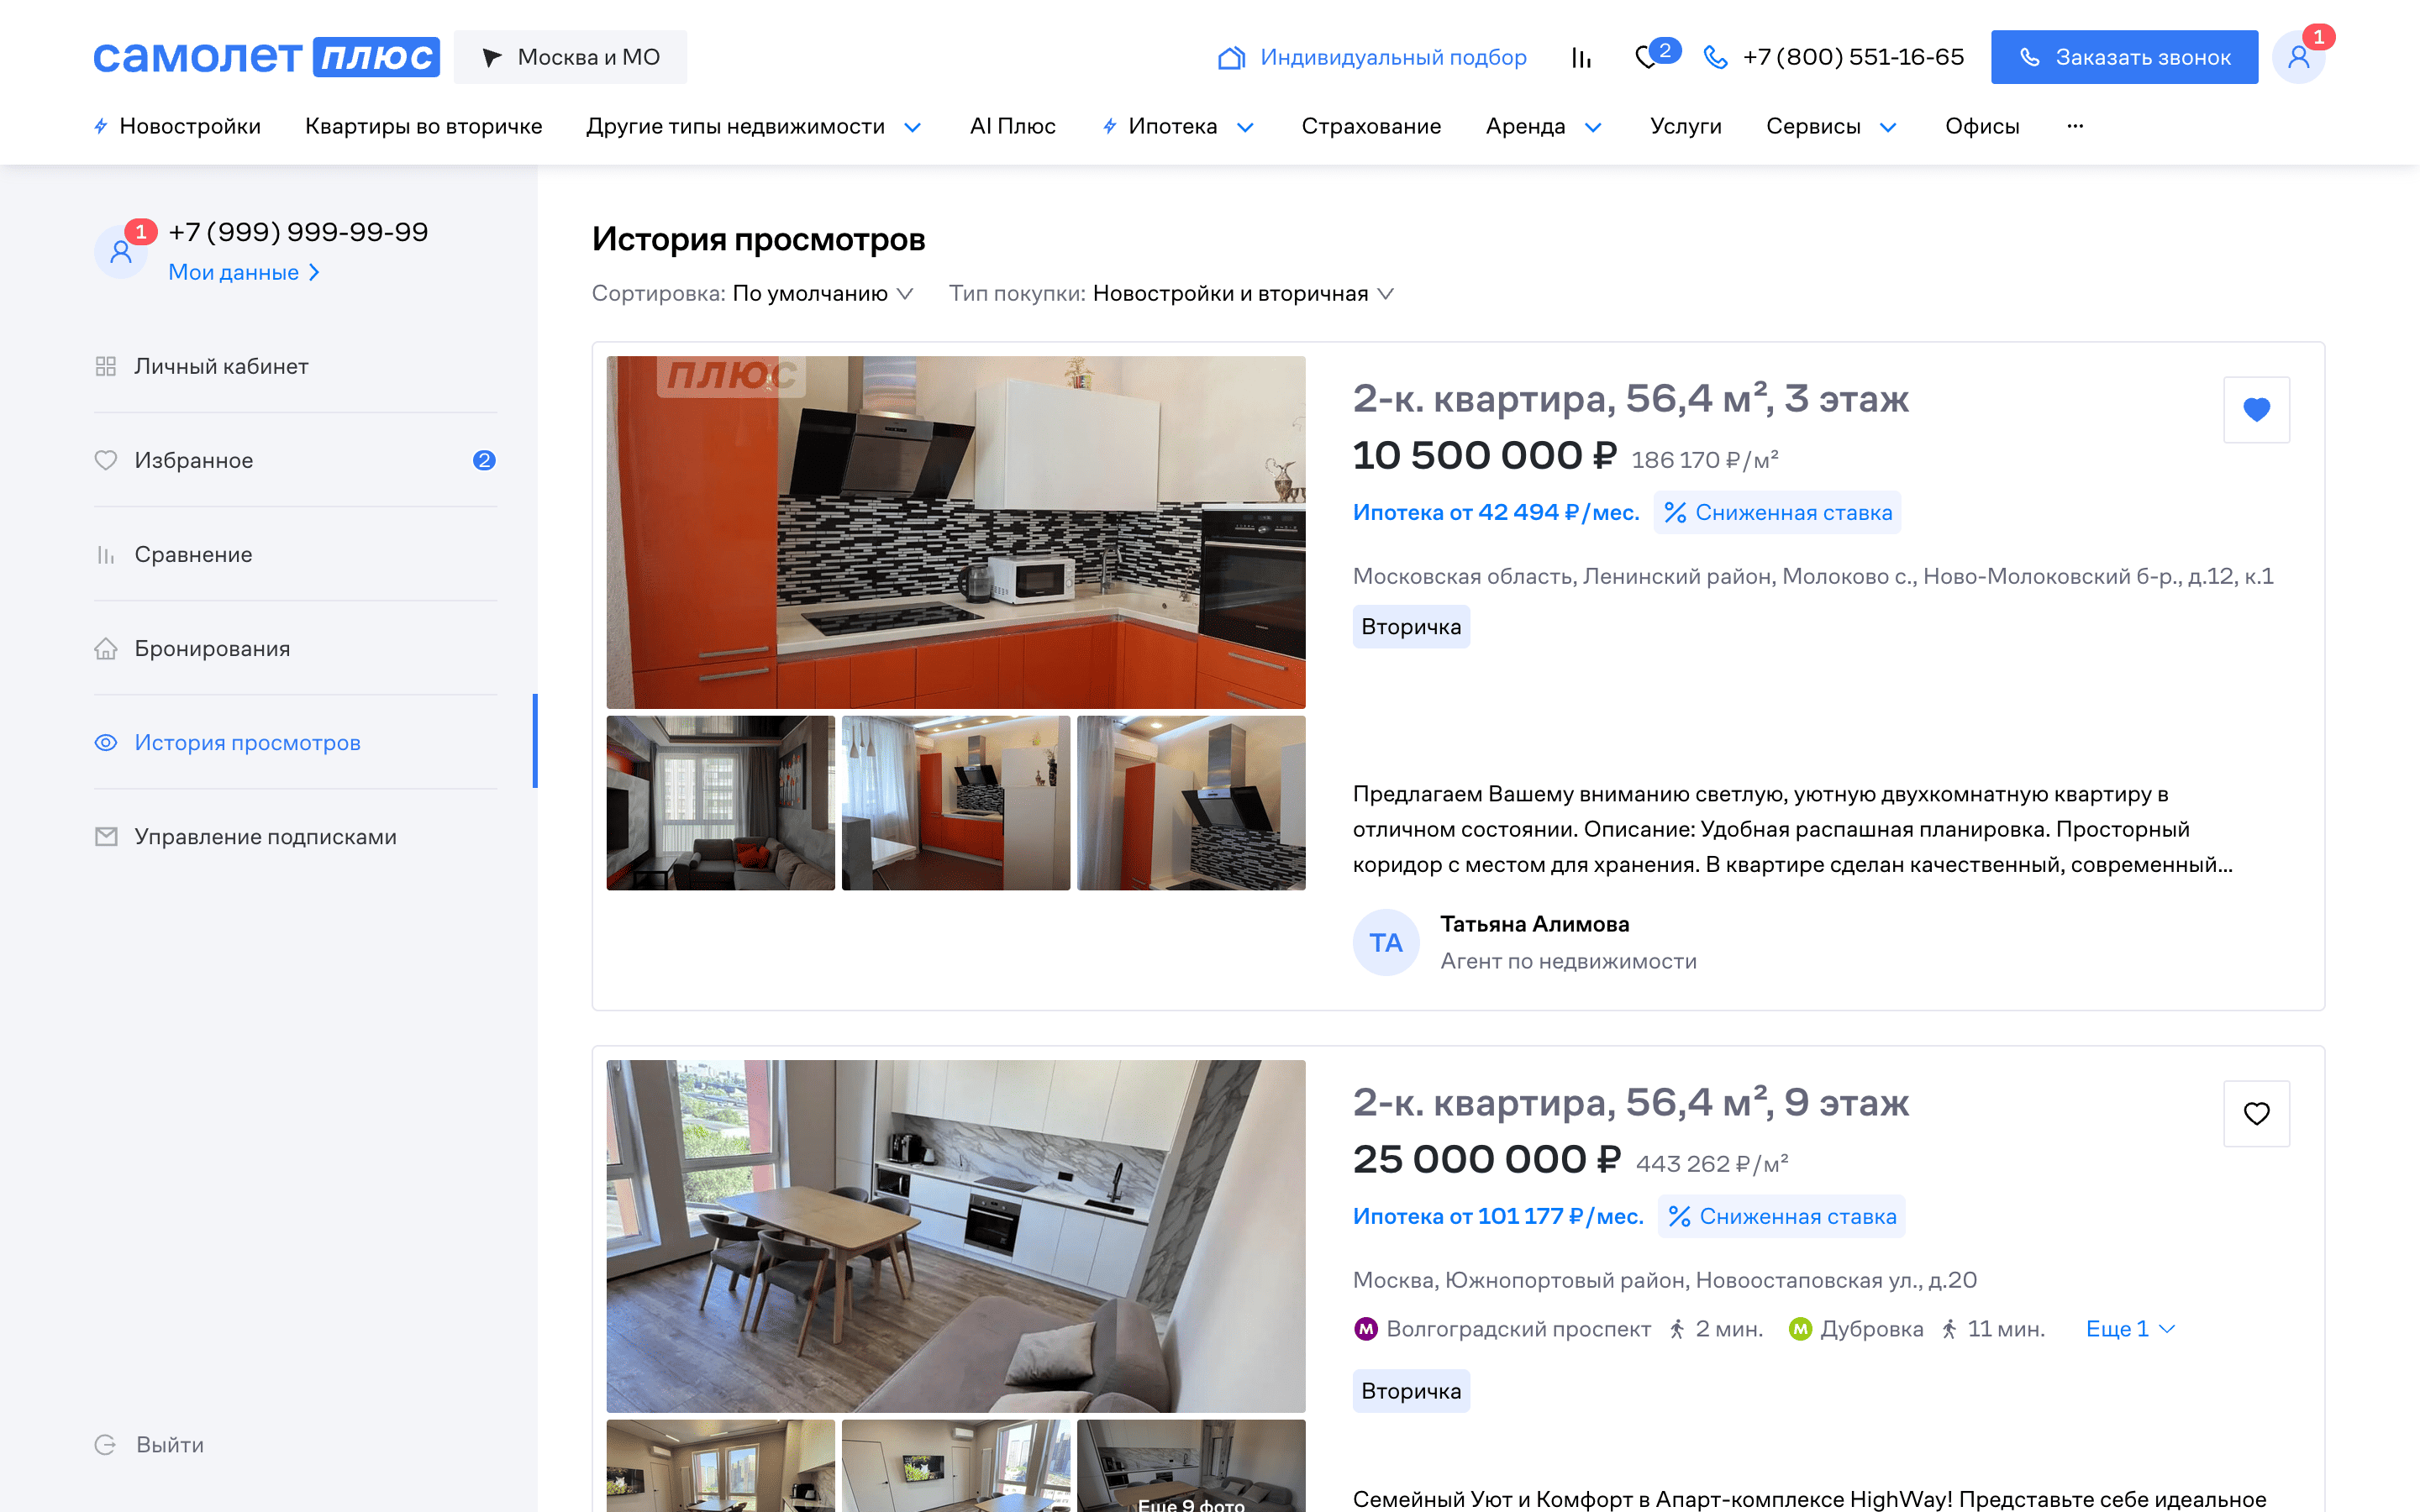2420x1512 pixels.
Task: Open Квартиры во вторичке section
Action: tap(424, 126)
